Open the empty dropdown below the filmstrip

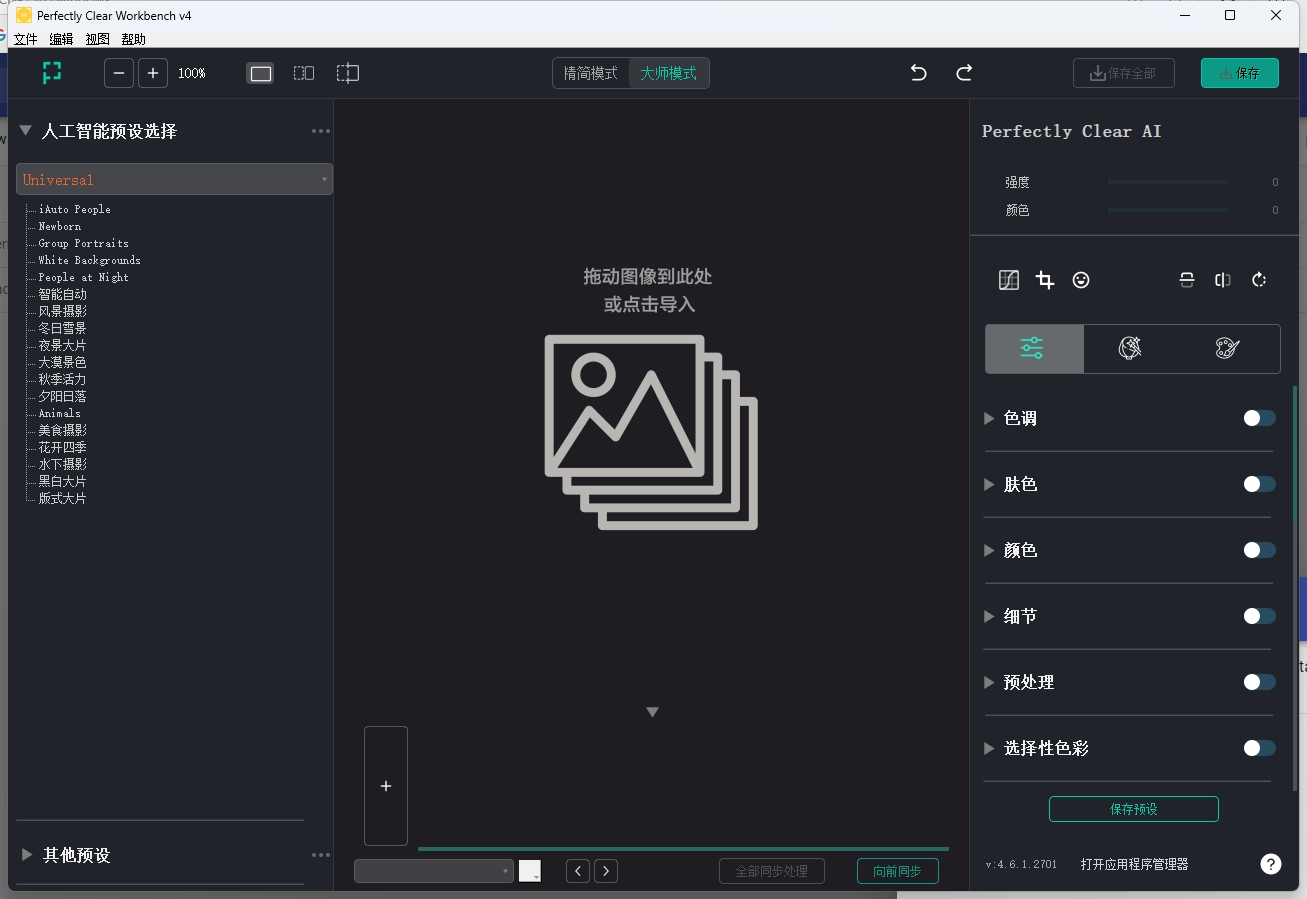[434, 871]
